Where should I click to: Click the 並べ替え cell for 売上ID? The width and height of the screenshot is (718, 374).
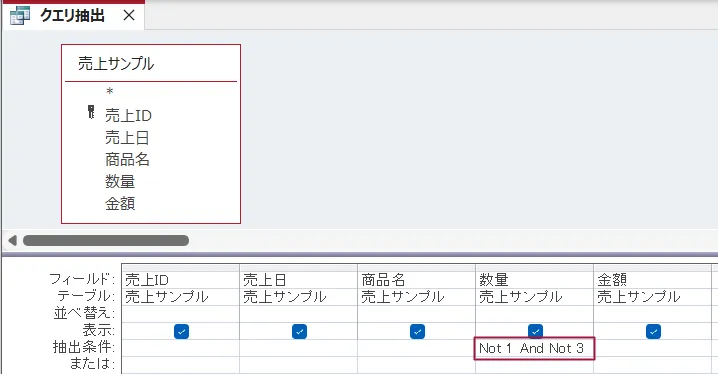click(180, 314)
